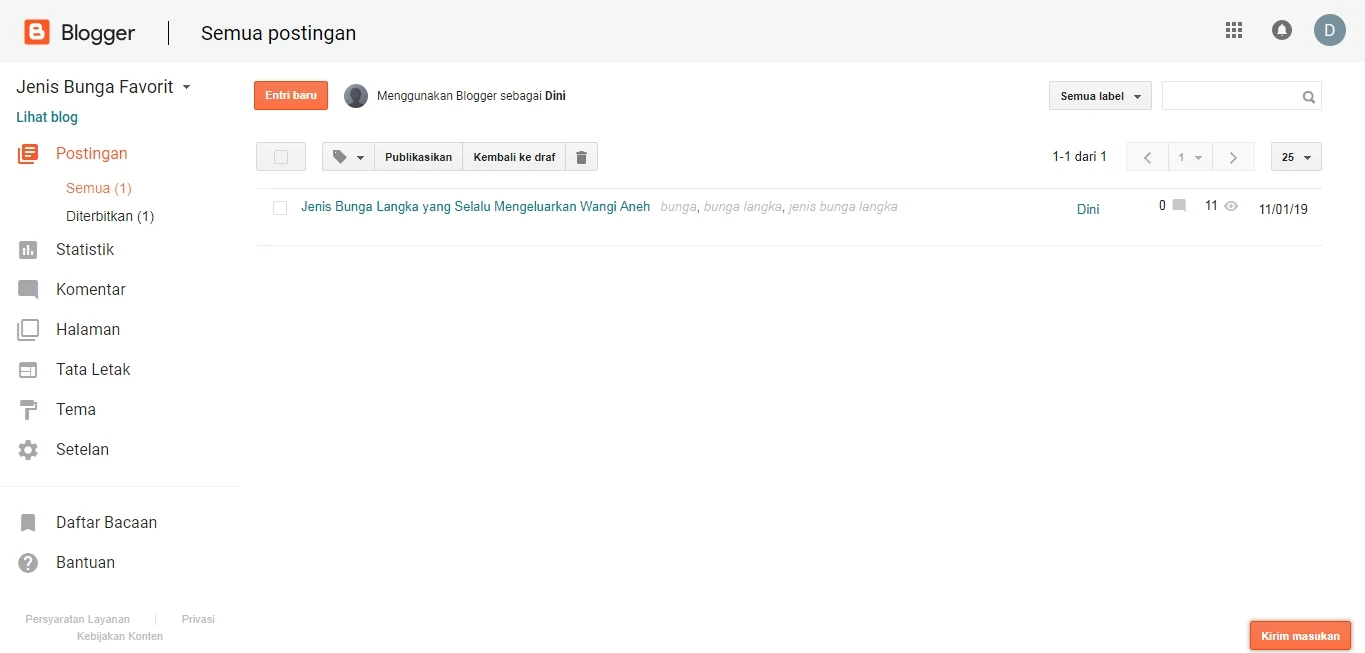Open Lihat blog link
The image size is (1365, 653).
tap(46, 117)
